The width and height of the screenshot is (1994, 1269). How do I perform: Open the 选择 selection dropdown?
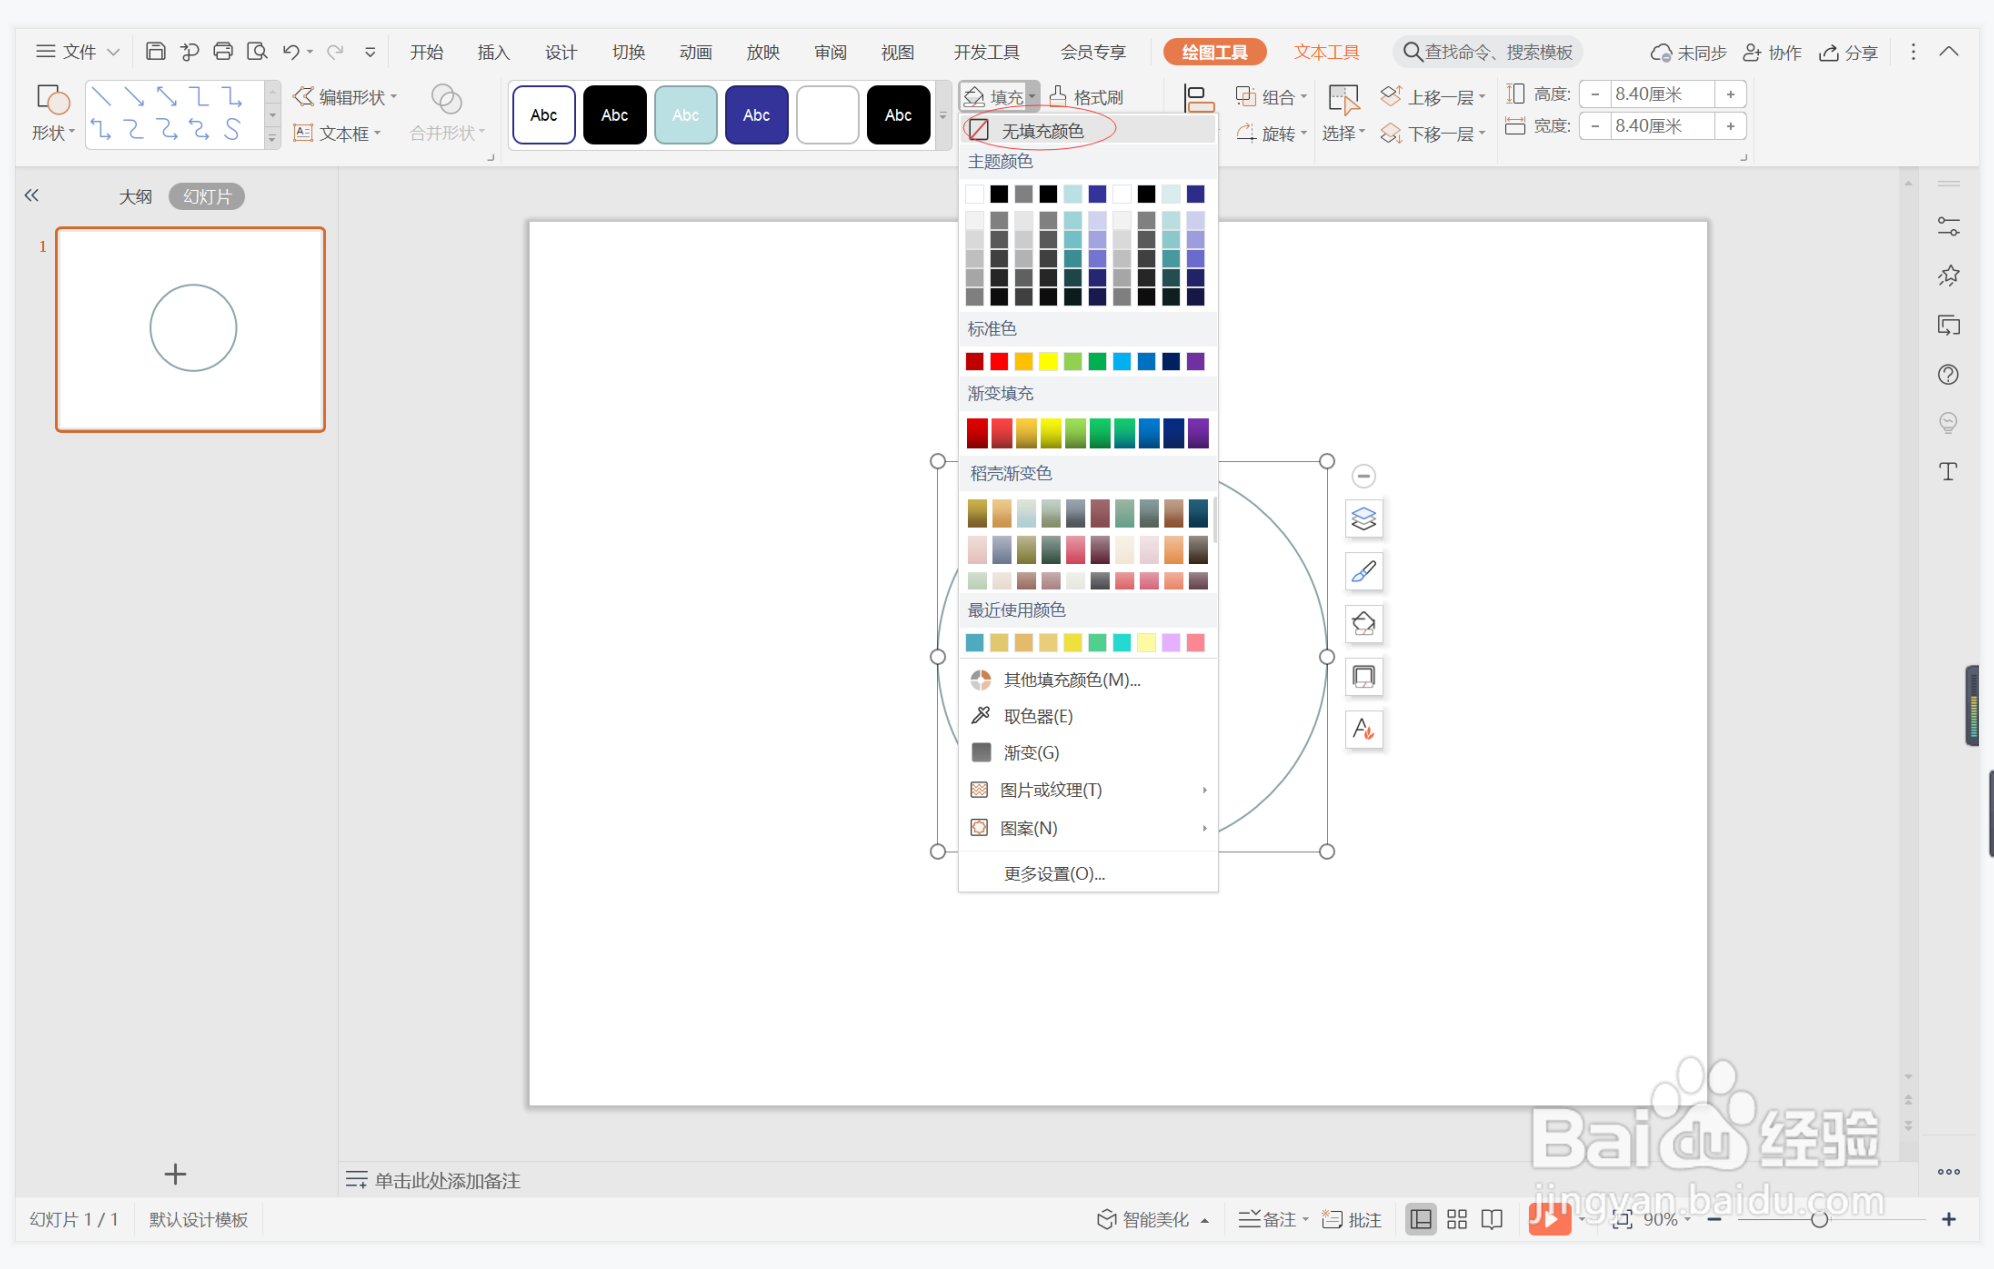pos(1343,113)
